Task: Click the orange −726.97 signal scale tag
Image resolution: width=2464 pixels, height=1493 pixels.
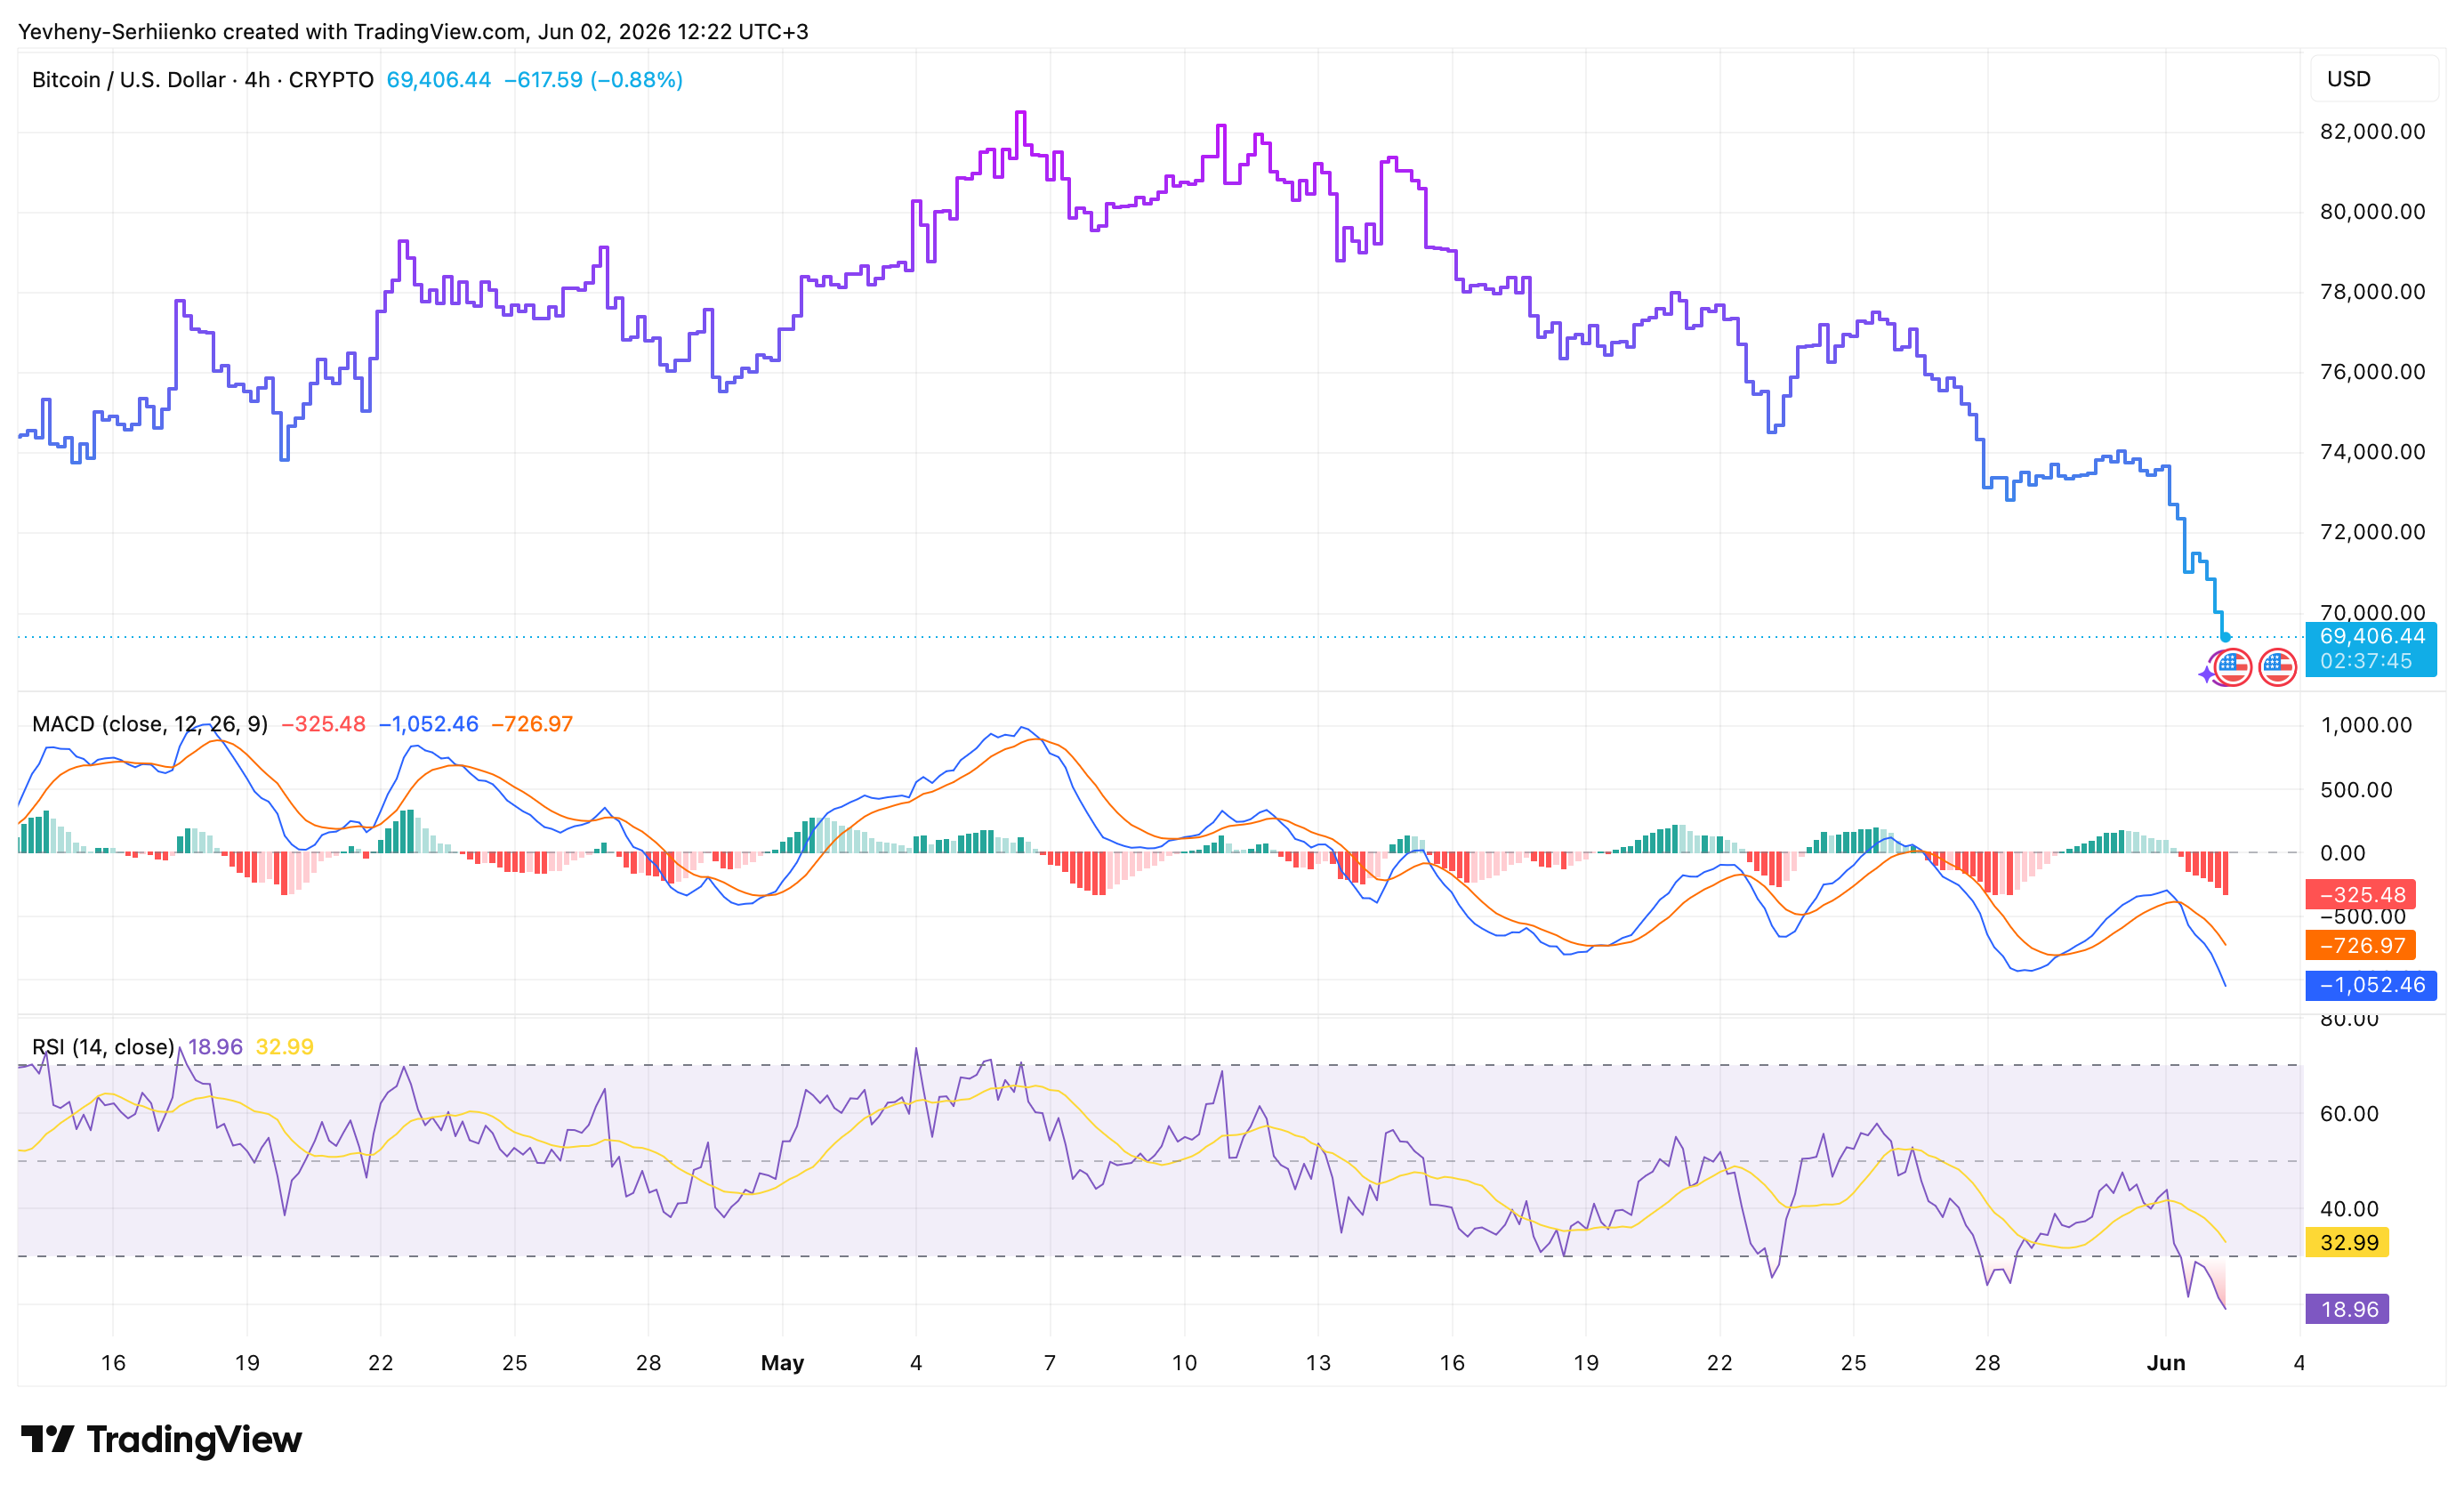Action: click(x=2361, y=945)
